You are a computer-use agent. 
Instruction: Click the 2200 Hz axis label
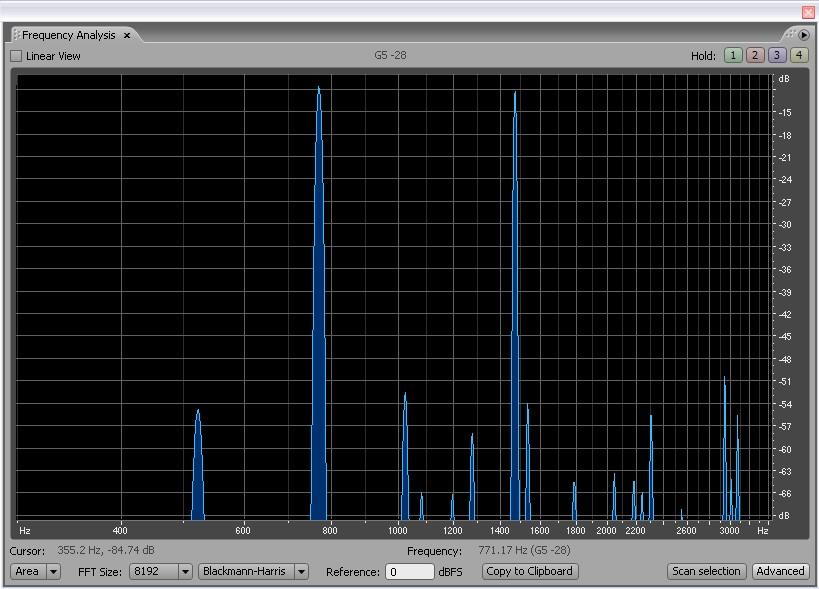click(x=635, y=531)
